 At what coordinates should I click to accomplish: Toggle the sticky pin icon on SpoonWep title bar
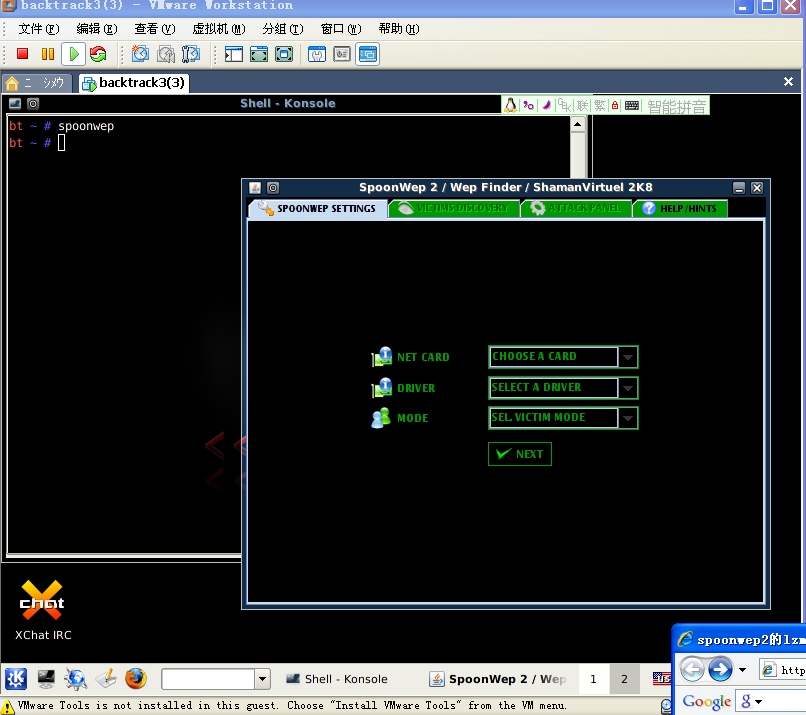273,188
